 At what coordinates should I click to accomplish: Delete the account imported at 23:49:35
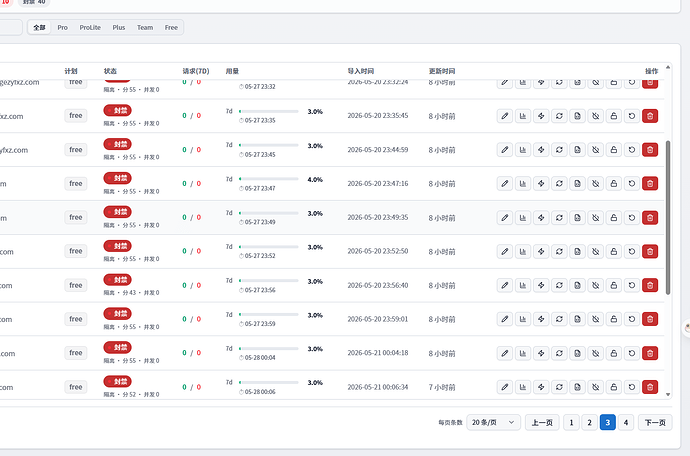pos(650,217)
